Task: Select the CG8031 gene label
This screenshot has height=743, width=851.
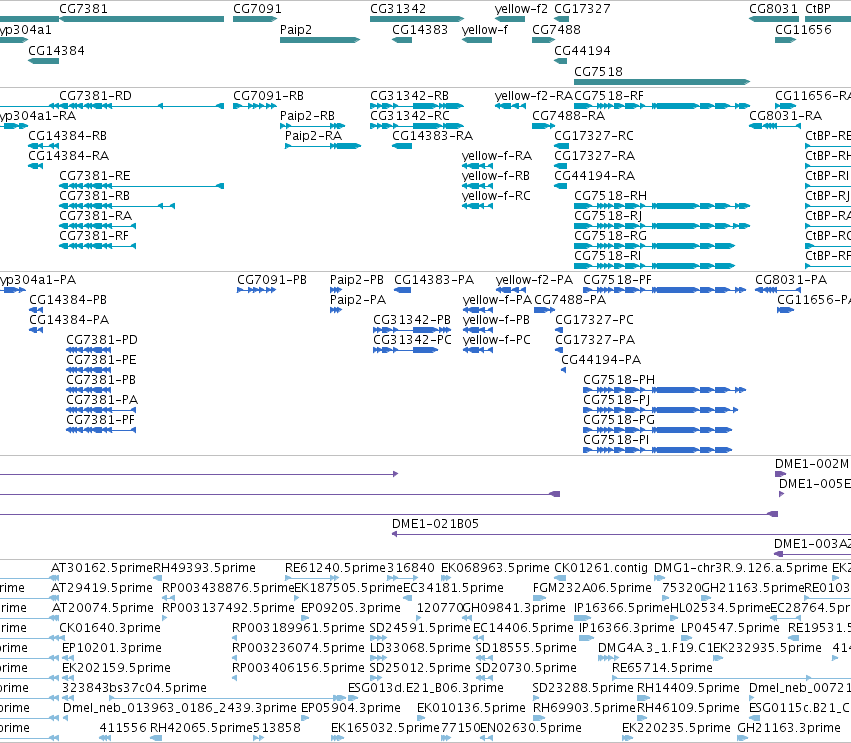Action: click(773, 9)
